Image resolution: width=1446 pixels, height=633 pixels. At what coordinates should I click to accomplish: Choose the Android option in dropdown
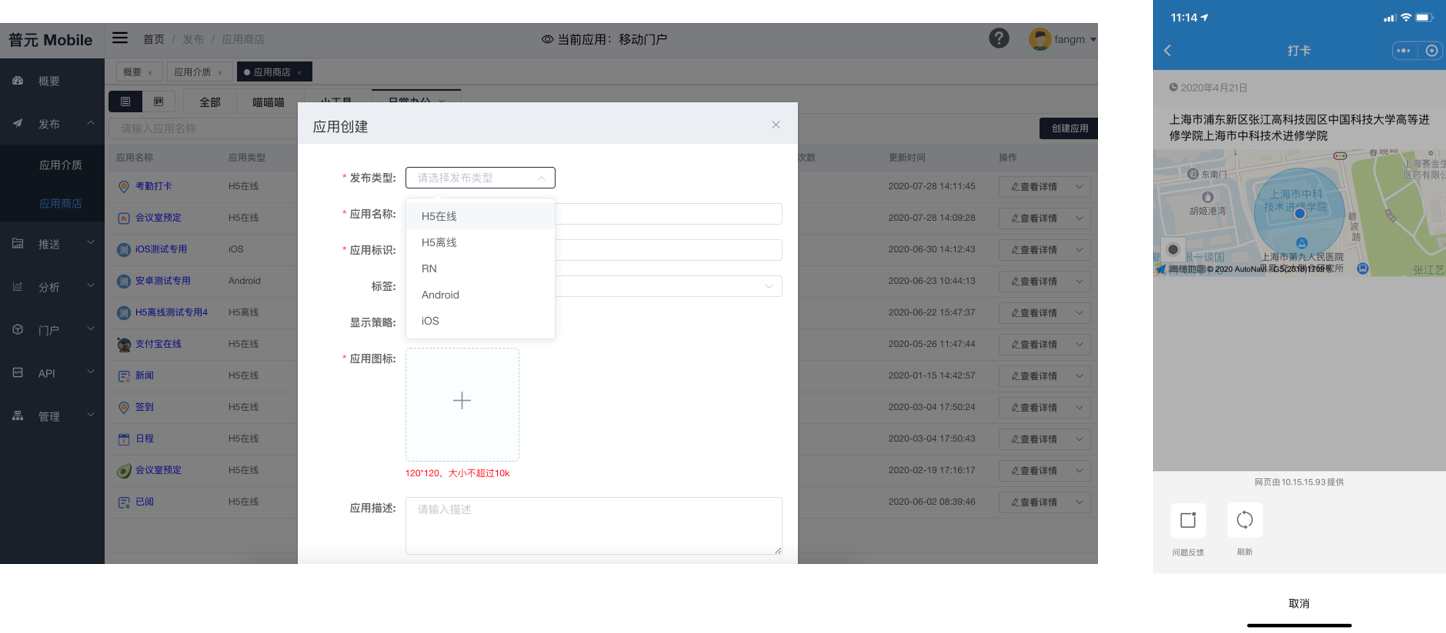click(440, 295)
